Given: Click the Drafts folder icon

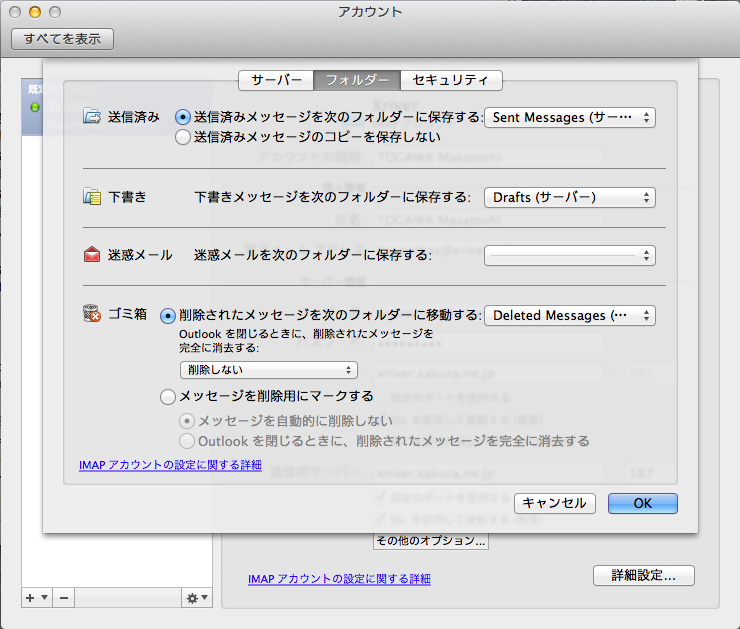Looking at the screenshot, I should [92, 197].
